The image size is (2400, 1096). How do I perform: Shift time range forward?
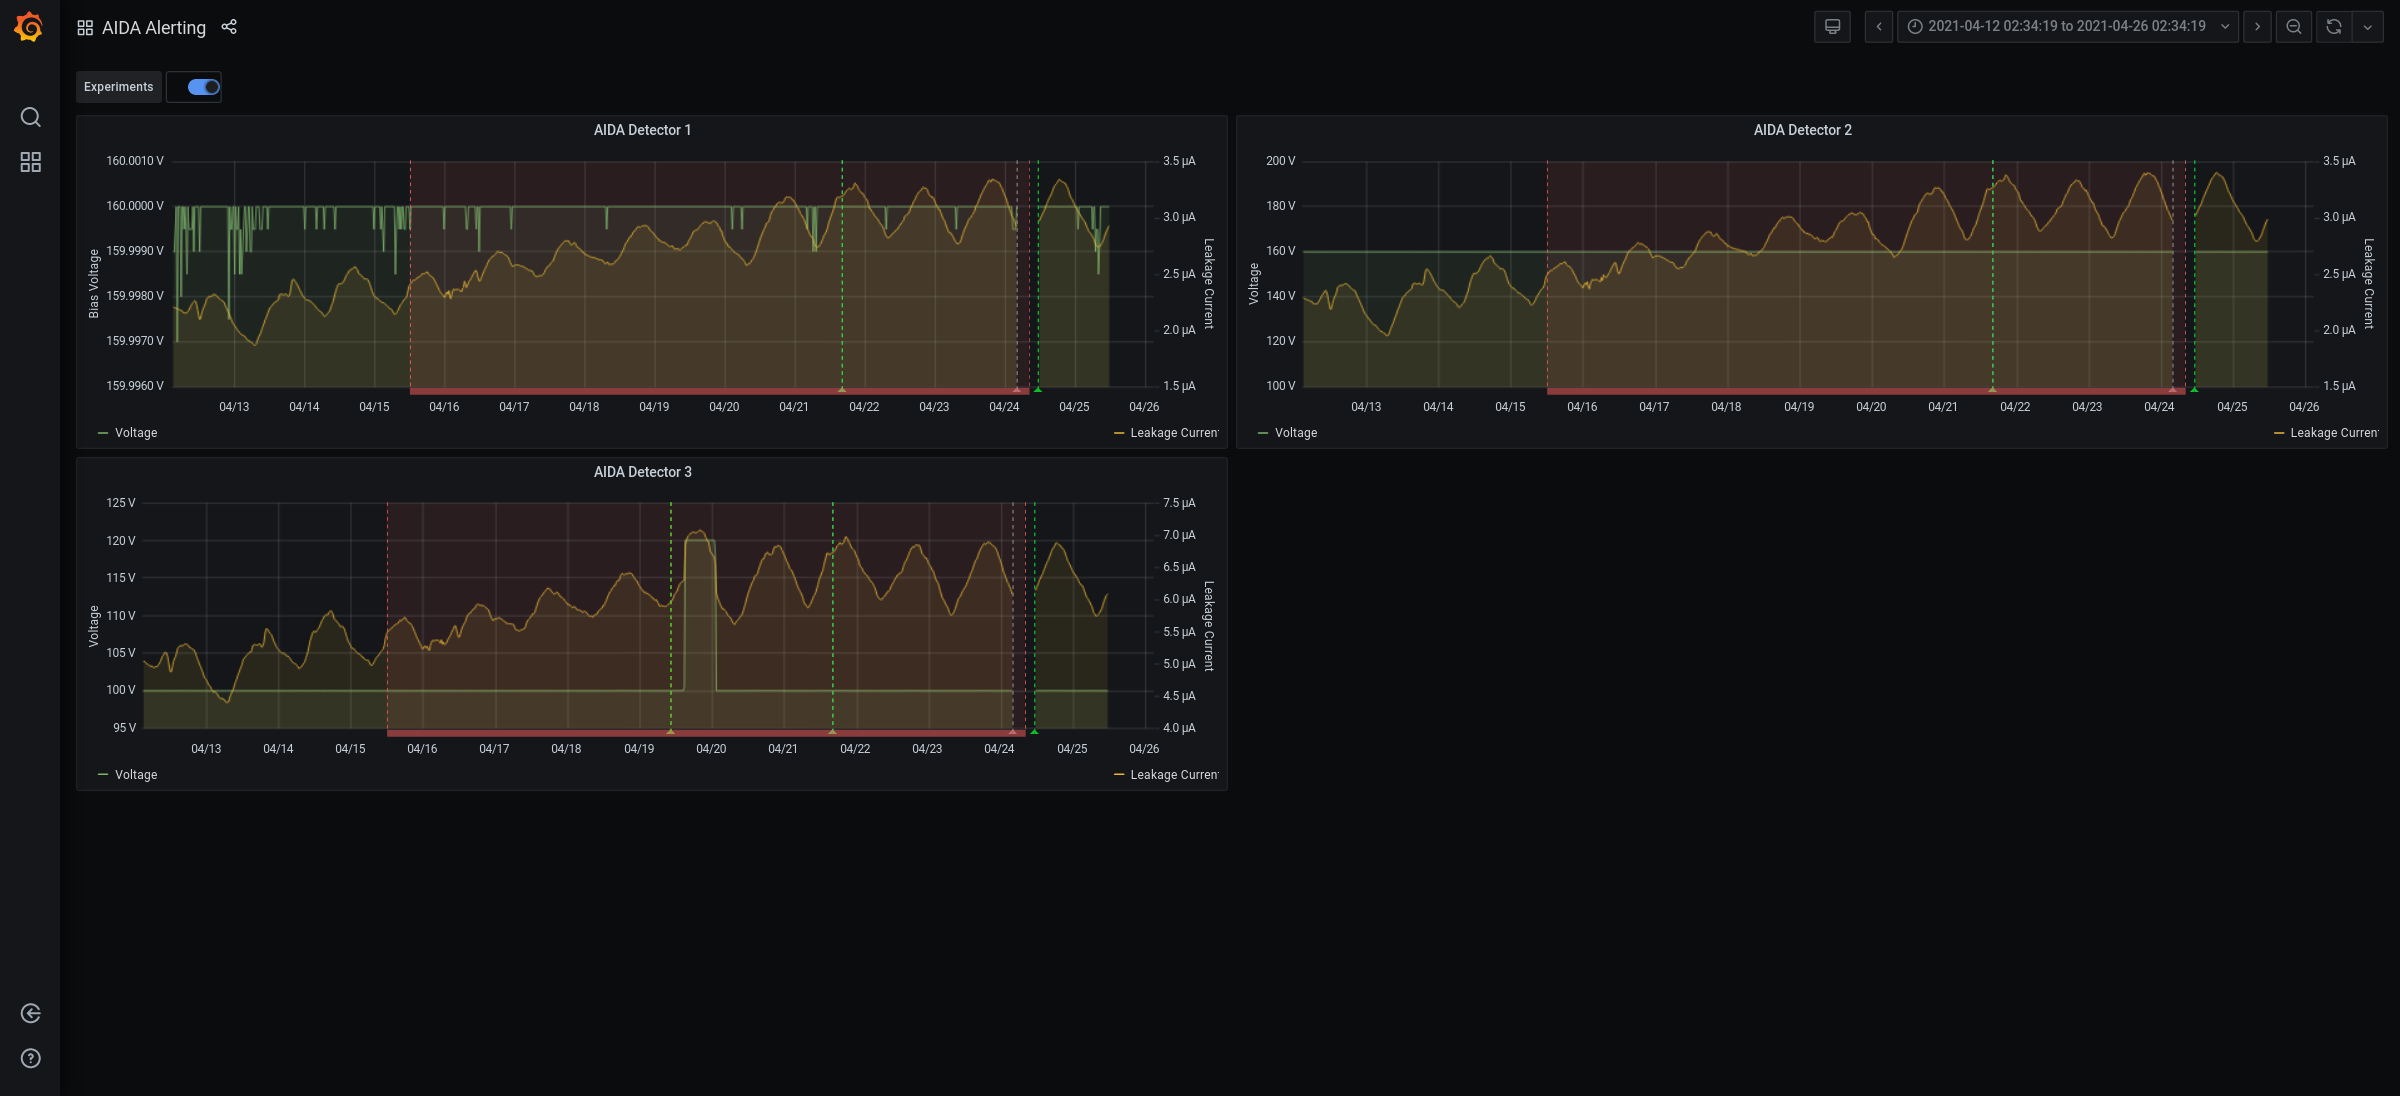click(x=2257, y=27)
